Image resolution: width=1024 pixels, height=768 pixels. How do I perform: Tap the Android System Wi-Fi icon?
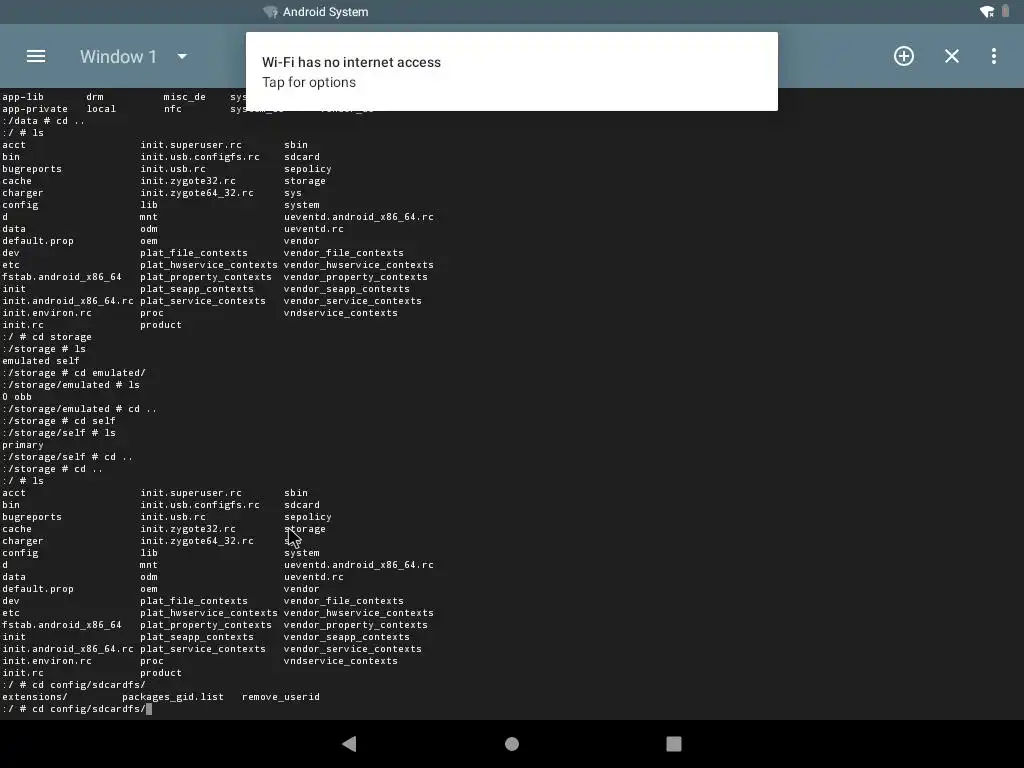(270, 12)
